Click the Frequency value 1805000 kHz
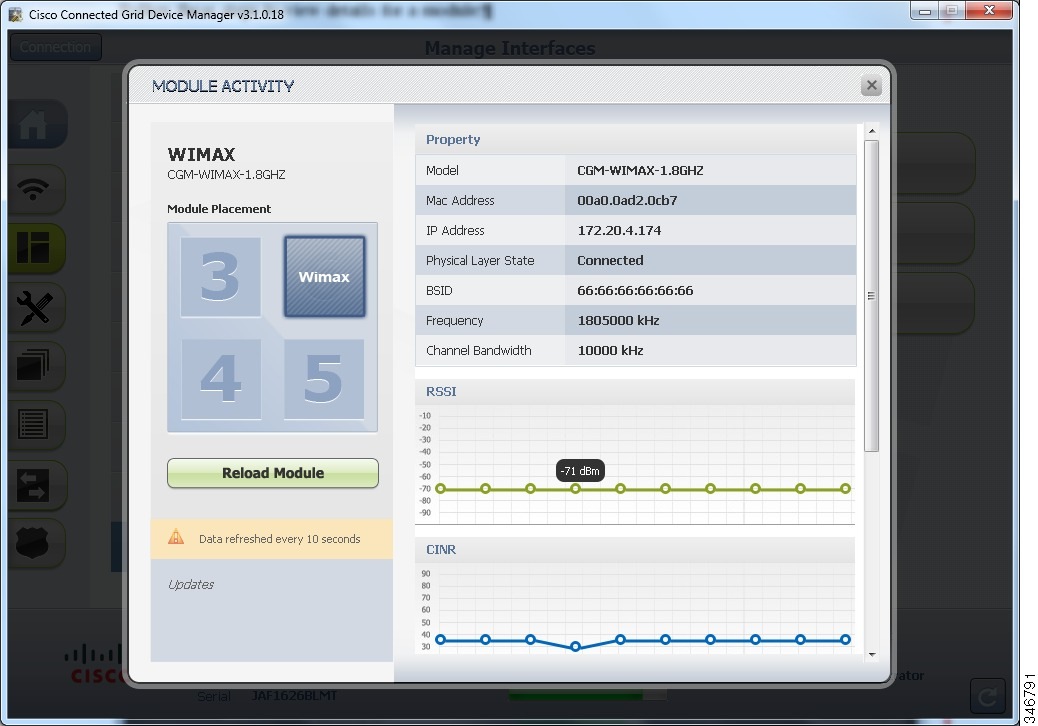1038x726 pixels. click(x=618, y=320)
